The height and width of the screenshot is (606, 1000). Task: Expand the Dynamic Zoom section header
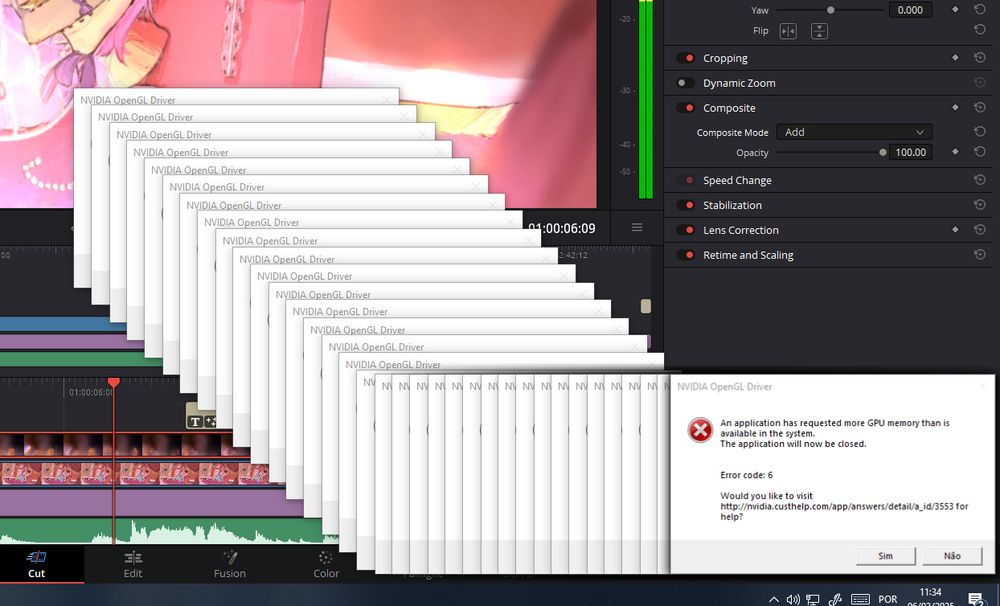coord(739,83)
